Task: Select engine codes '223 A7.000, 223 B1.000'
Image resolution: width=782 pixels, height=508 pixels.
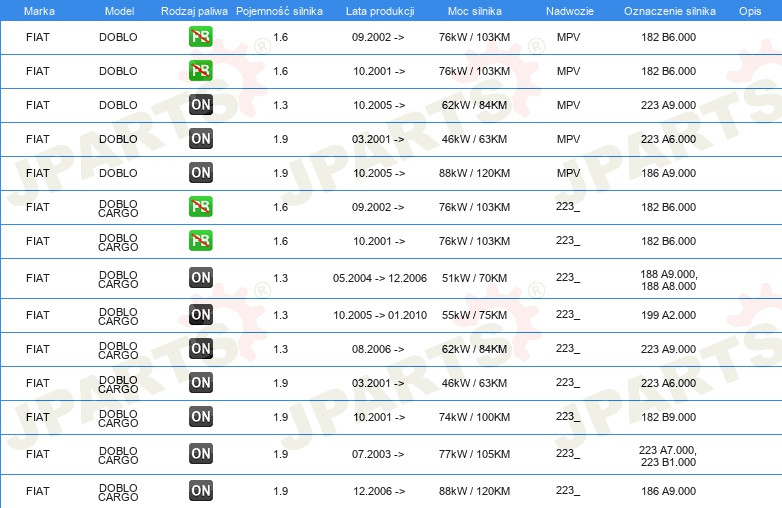Action: point(668,456)
